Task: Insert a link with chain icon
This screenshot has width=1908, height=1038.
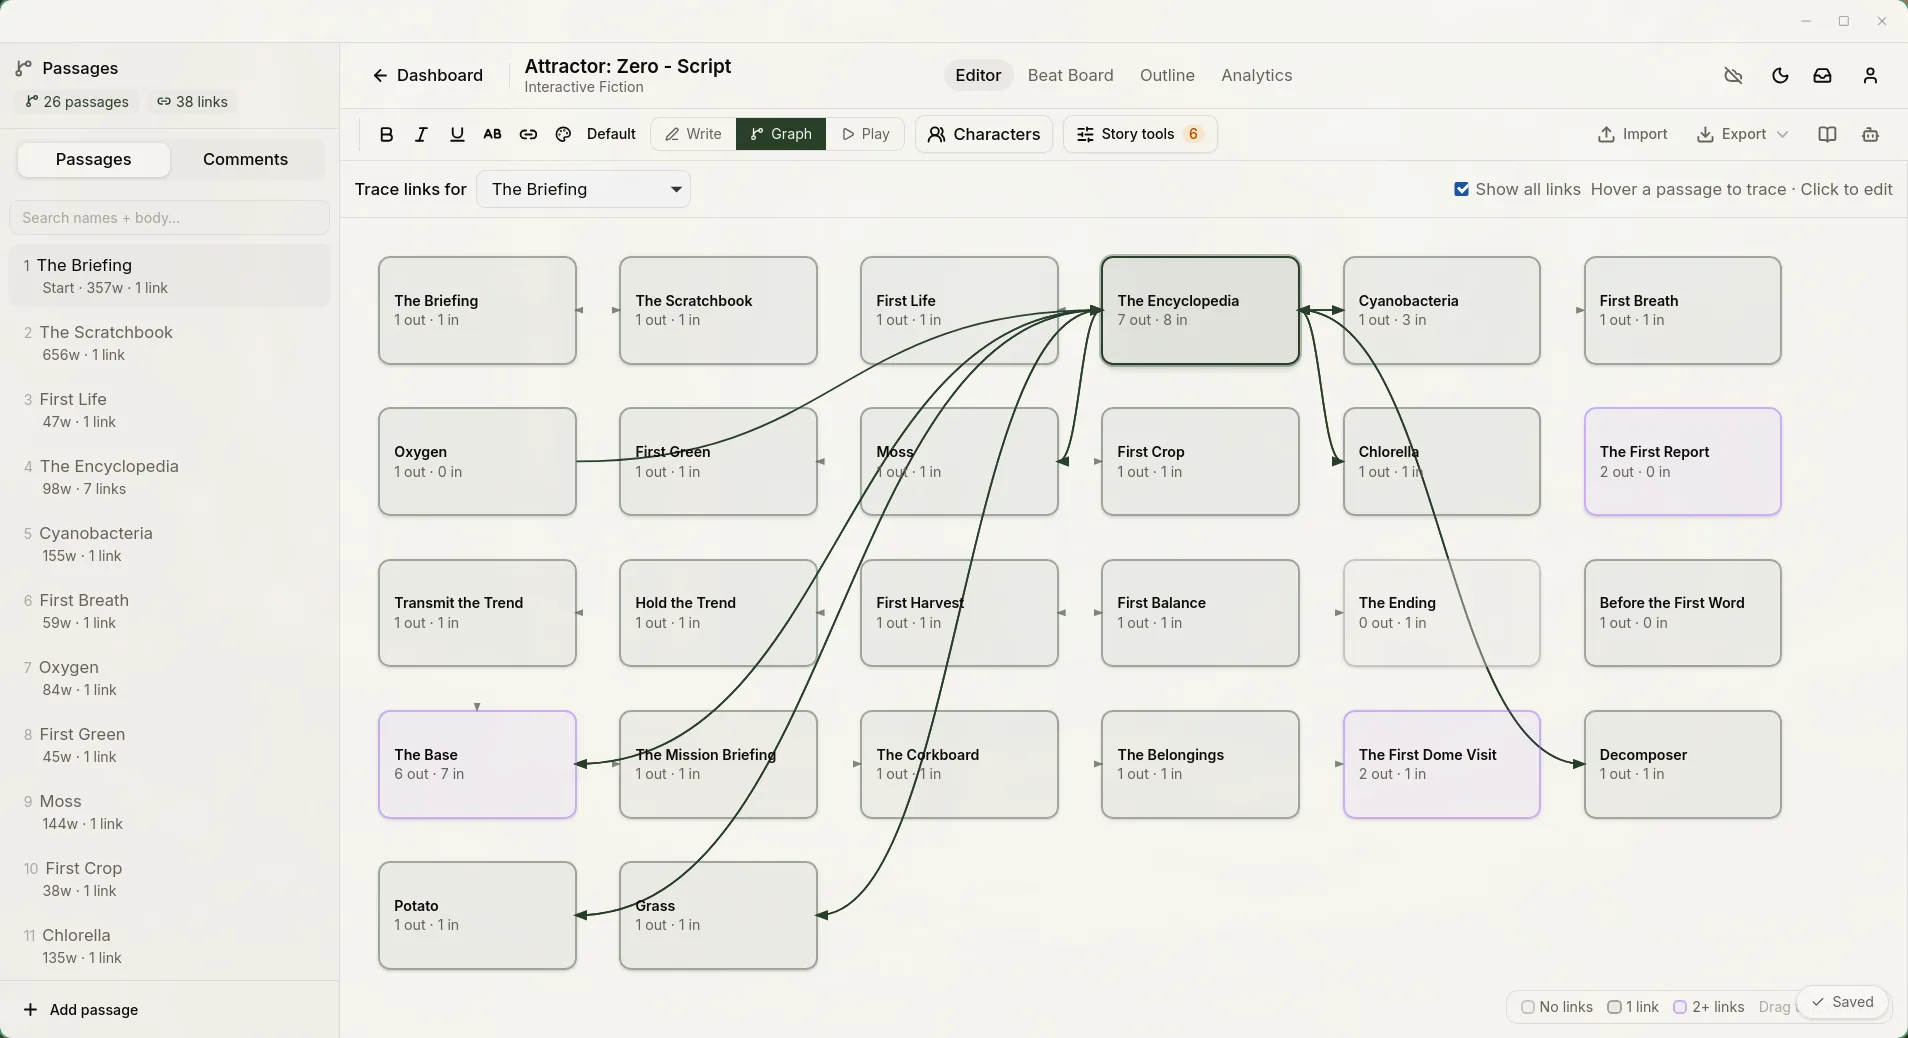Action: point(528,134)
